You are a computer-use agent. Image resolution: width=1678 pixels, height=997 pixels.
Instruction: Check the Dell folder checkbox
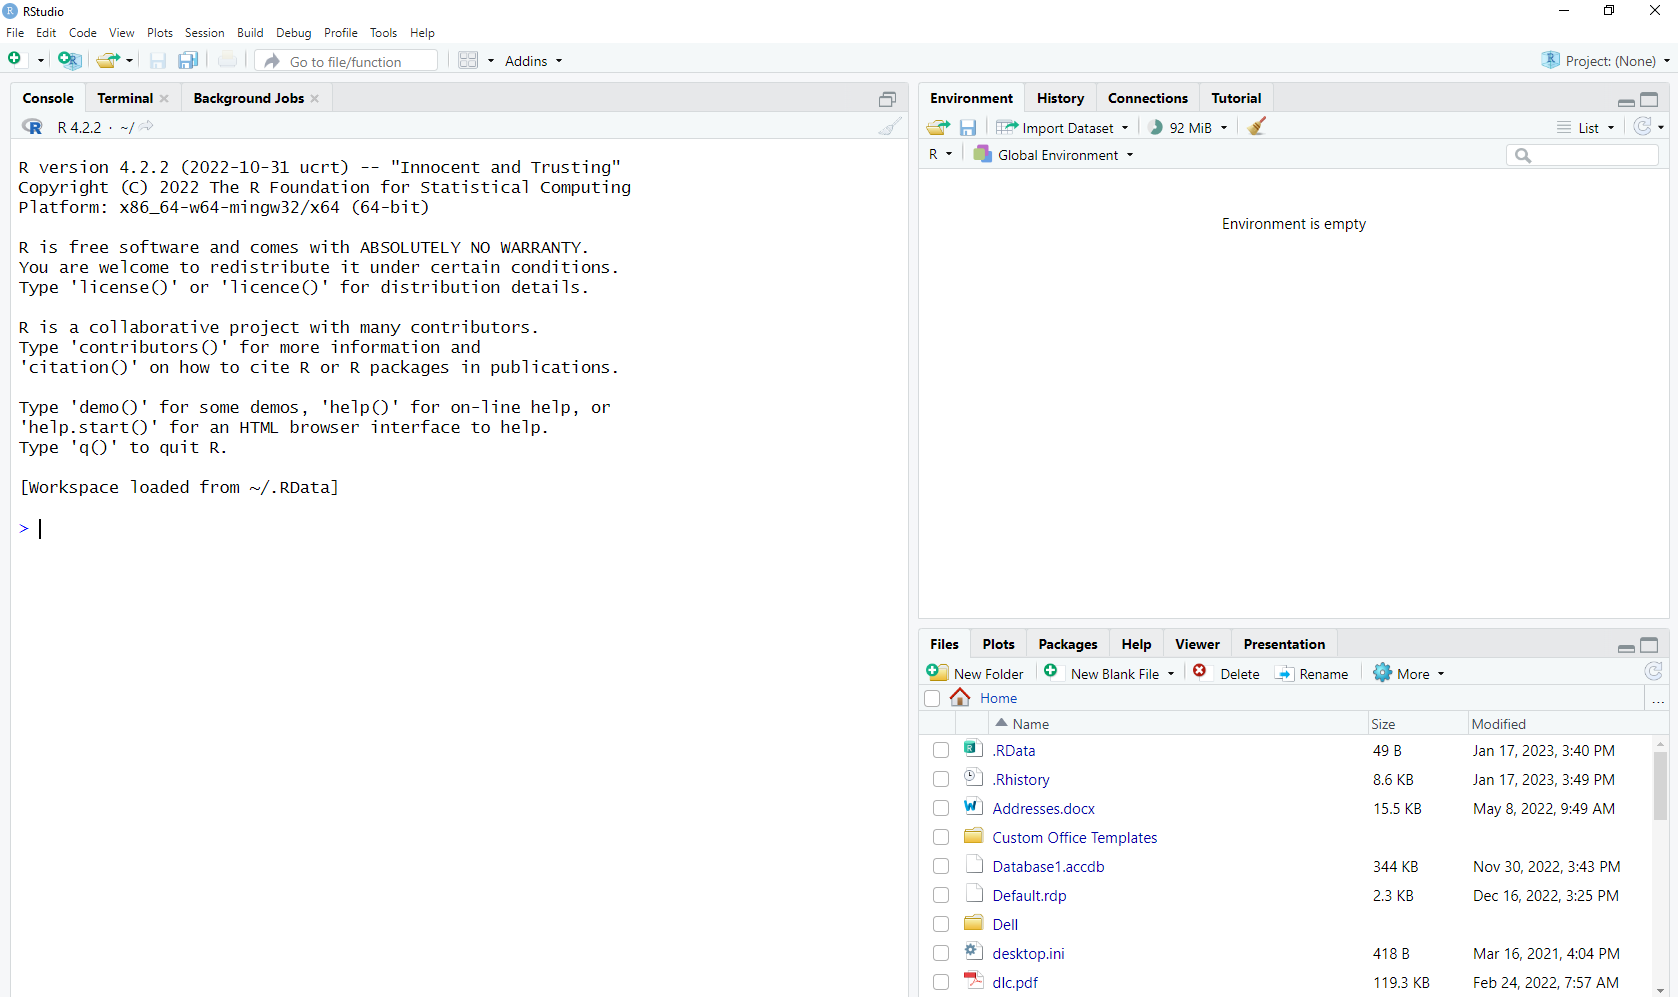click(x=941, y=924)
